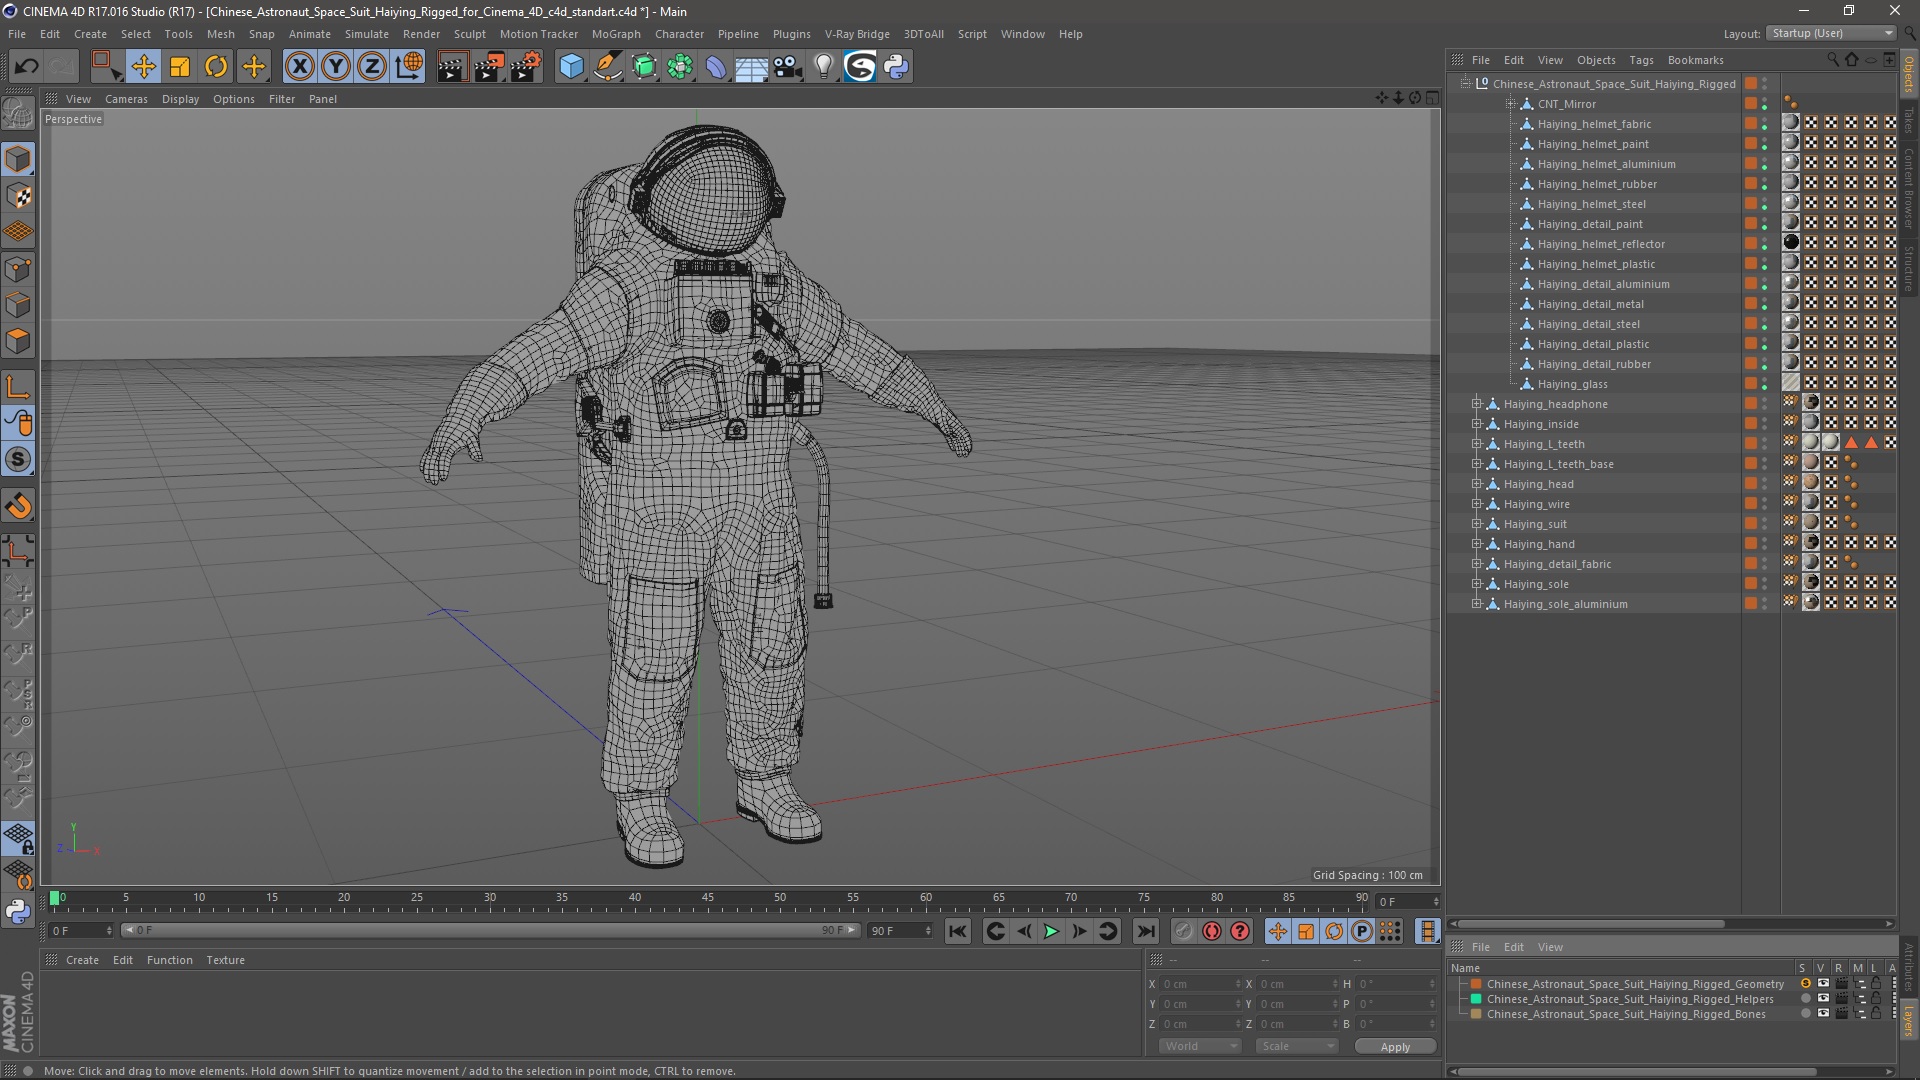Expand the Haiying_suit tree item
Screen dimensions: 1920x1080
pyautogui.click(x=1476, y=524)
